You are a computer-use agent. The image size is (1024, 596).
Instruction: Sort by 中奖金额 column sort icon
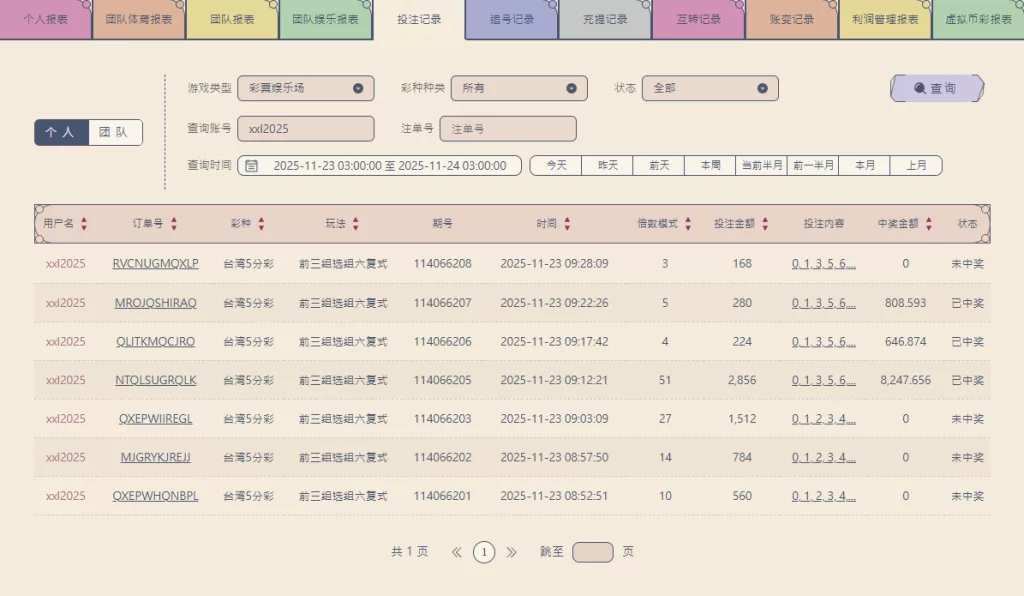pyautogui.click(x=928, y=224)
